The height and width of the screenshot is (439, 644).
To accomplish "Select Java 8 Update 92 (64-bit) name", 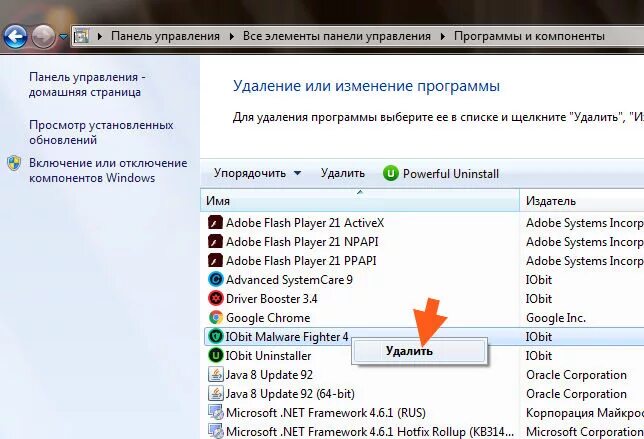I will [290, 393].
